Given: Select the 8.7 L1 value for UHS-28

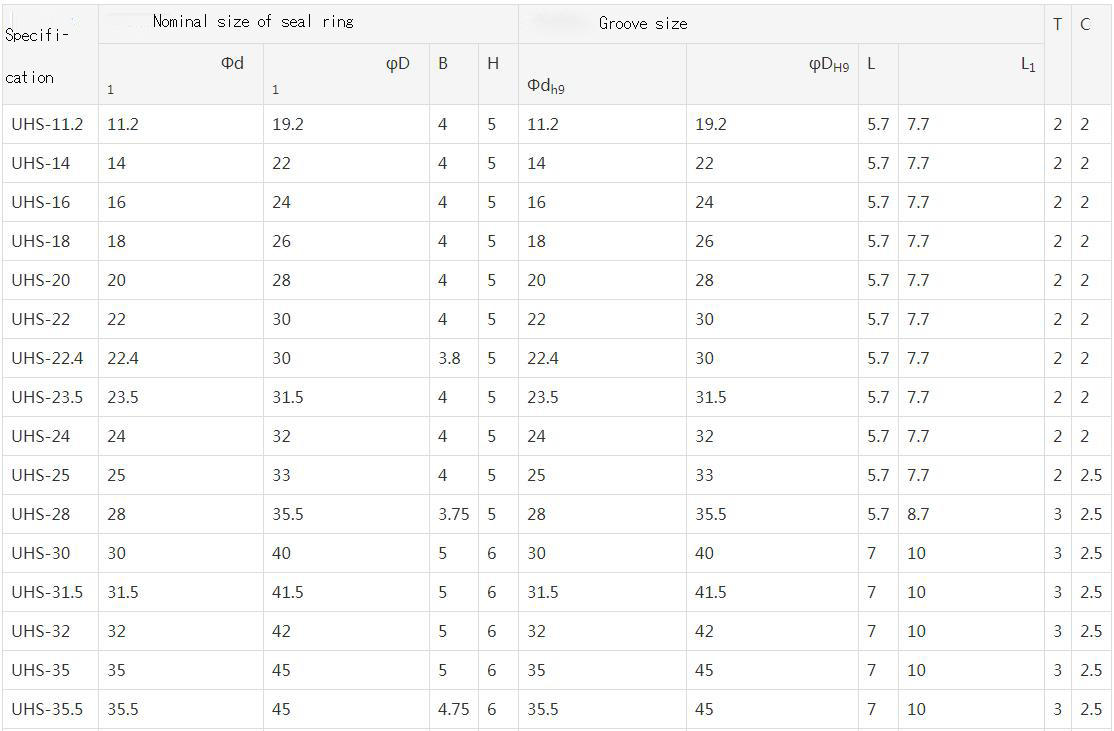Looking at the screenshot, I should 918,514.
